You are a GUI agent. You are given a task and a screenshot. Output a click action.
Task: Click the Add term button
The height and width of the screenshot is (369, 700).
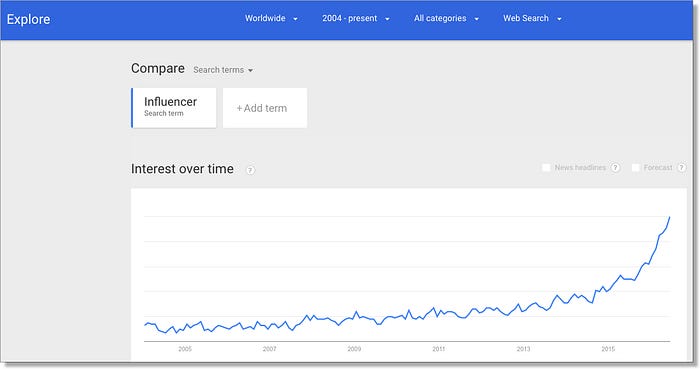[x=265, y=108]
